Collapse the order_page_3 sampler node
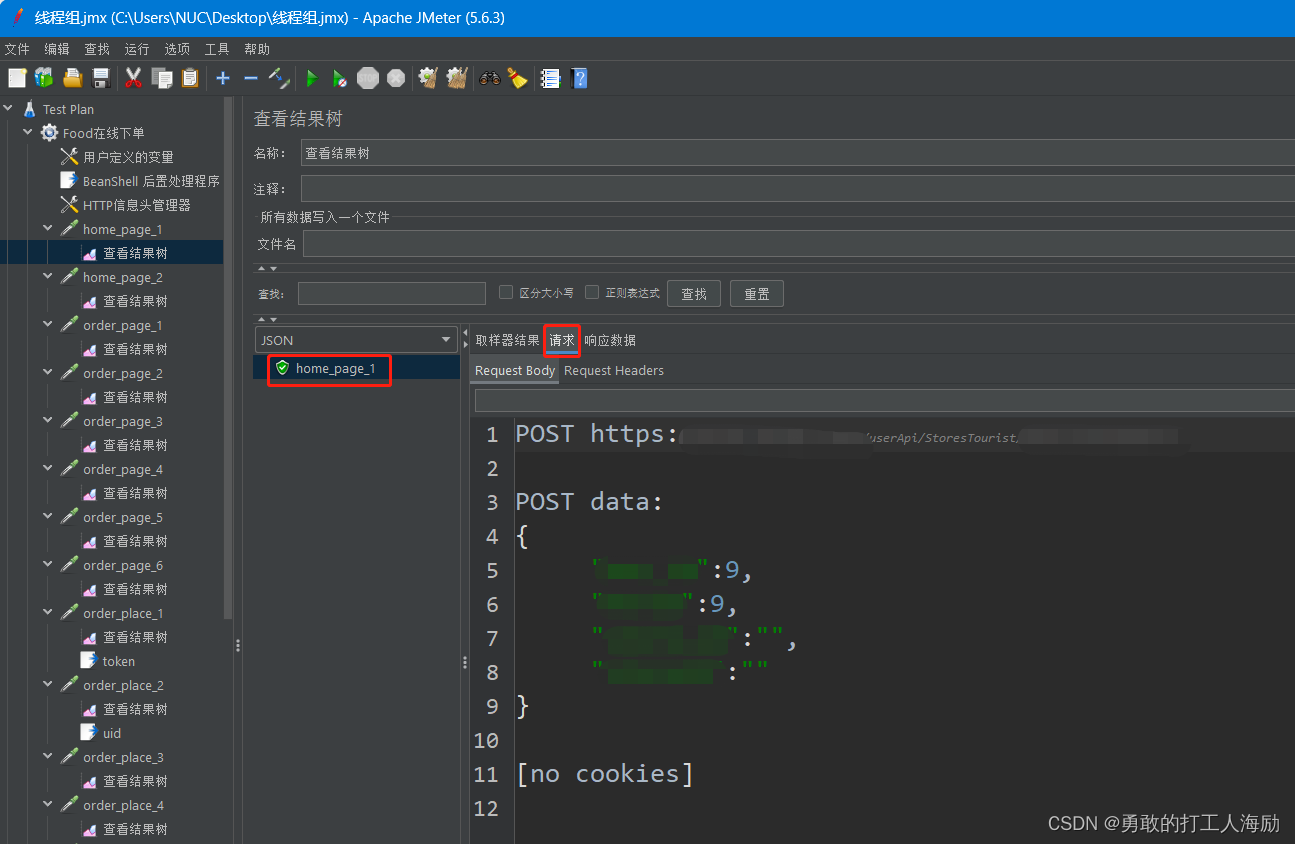The width and height of the screenshot is (1295, 844). 48,421
